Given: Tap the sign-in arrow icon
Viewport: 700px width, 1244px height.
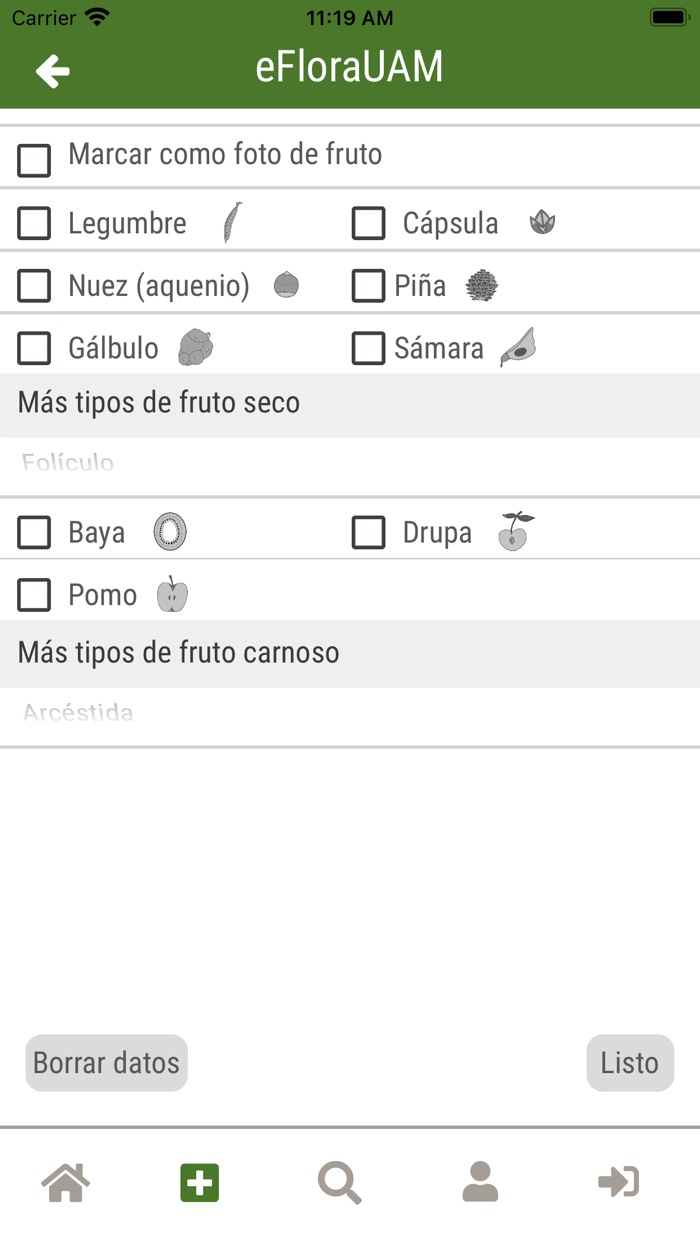Looking at the screenshot, I should (618, 1181).
